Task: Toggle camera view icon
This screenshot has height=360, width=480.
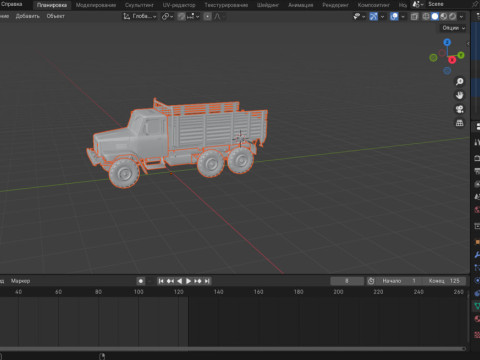Action: (460, 109)
